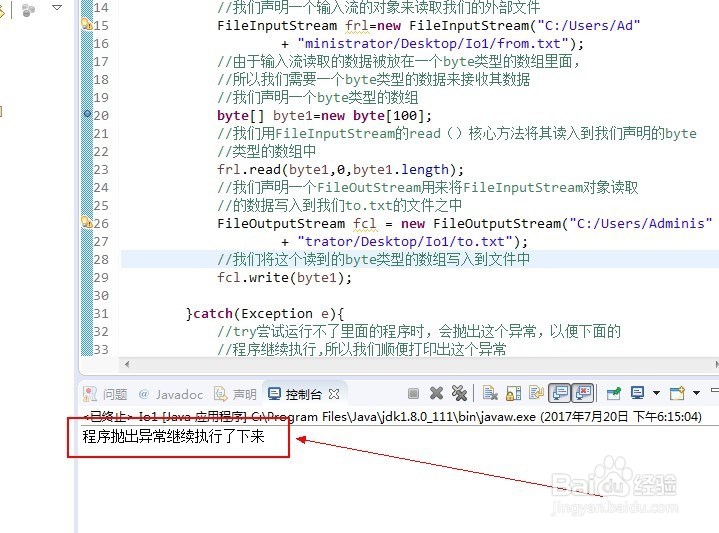
Task: Click line number 31 in the gutter
Action: pyautogui.click(x=101, y=314)
